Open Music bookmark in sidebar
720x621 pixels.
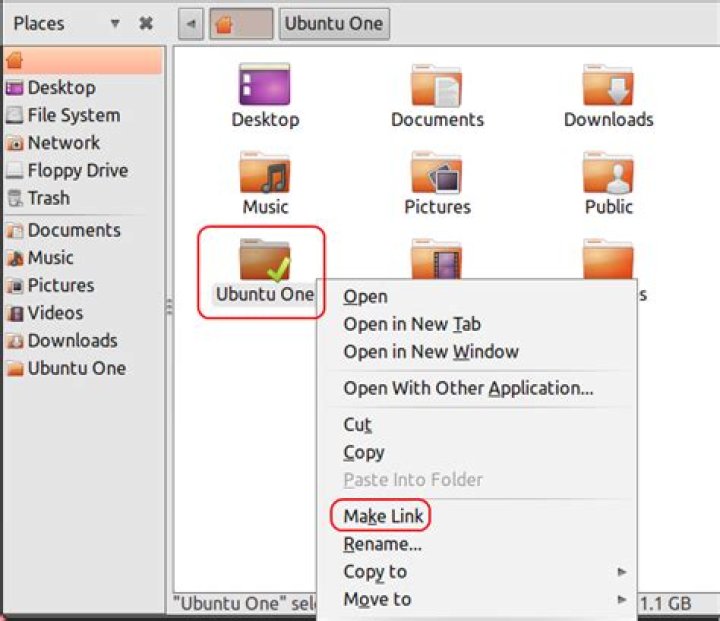(40, 258)
